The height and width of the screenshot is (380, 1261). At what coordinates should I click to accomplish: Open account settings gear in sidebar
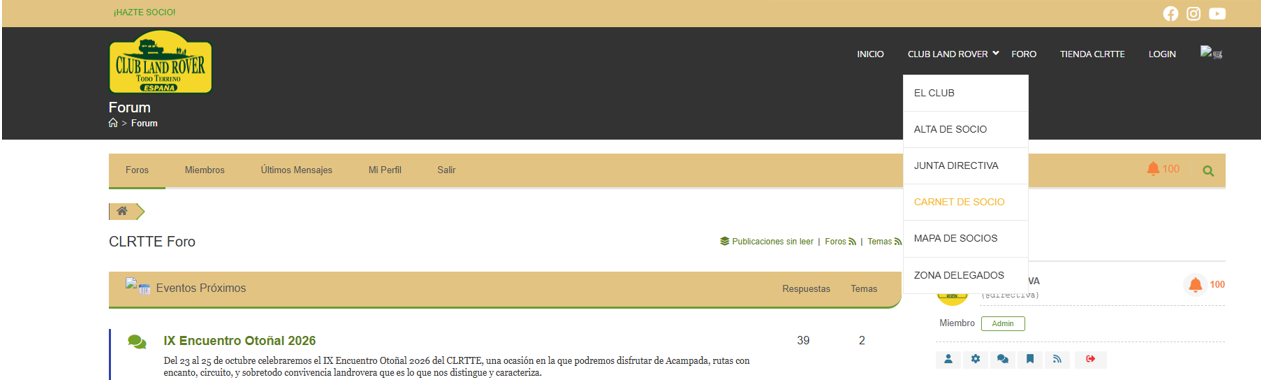pyautogui.click(x=976, y=360)
